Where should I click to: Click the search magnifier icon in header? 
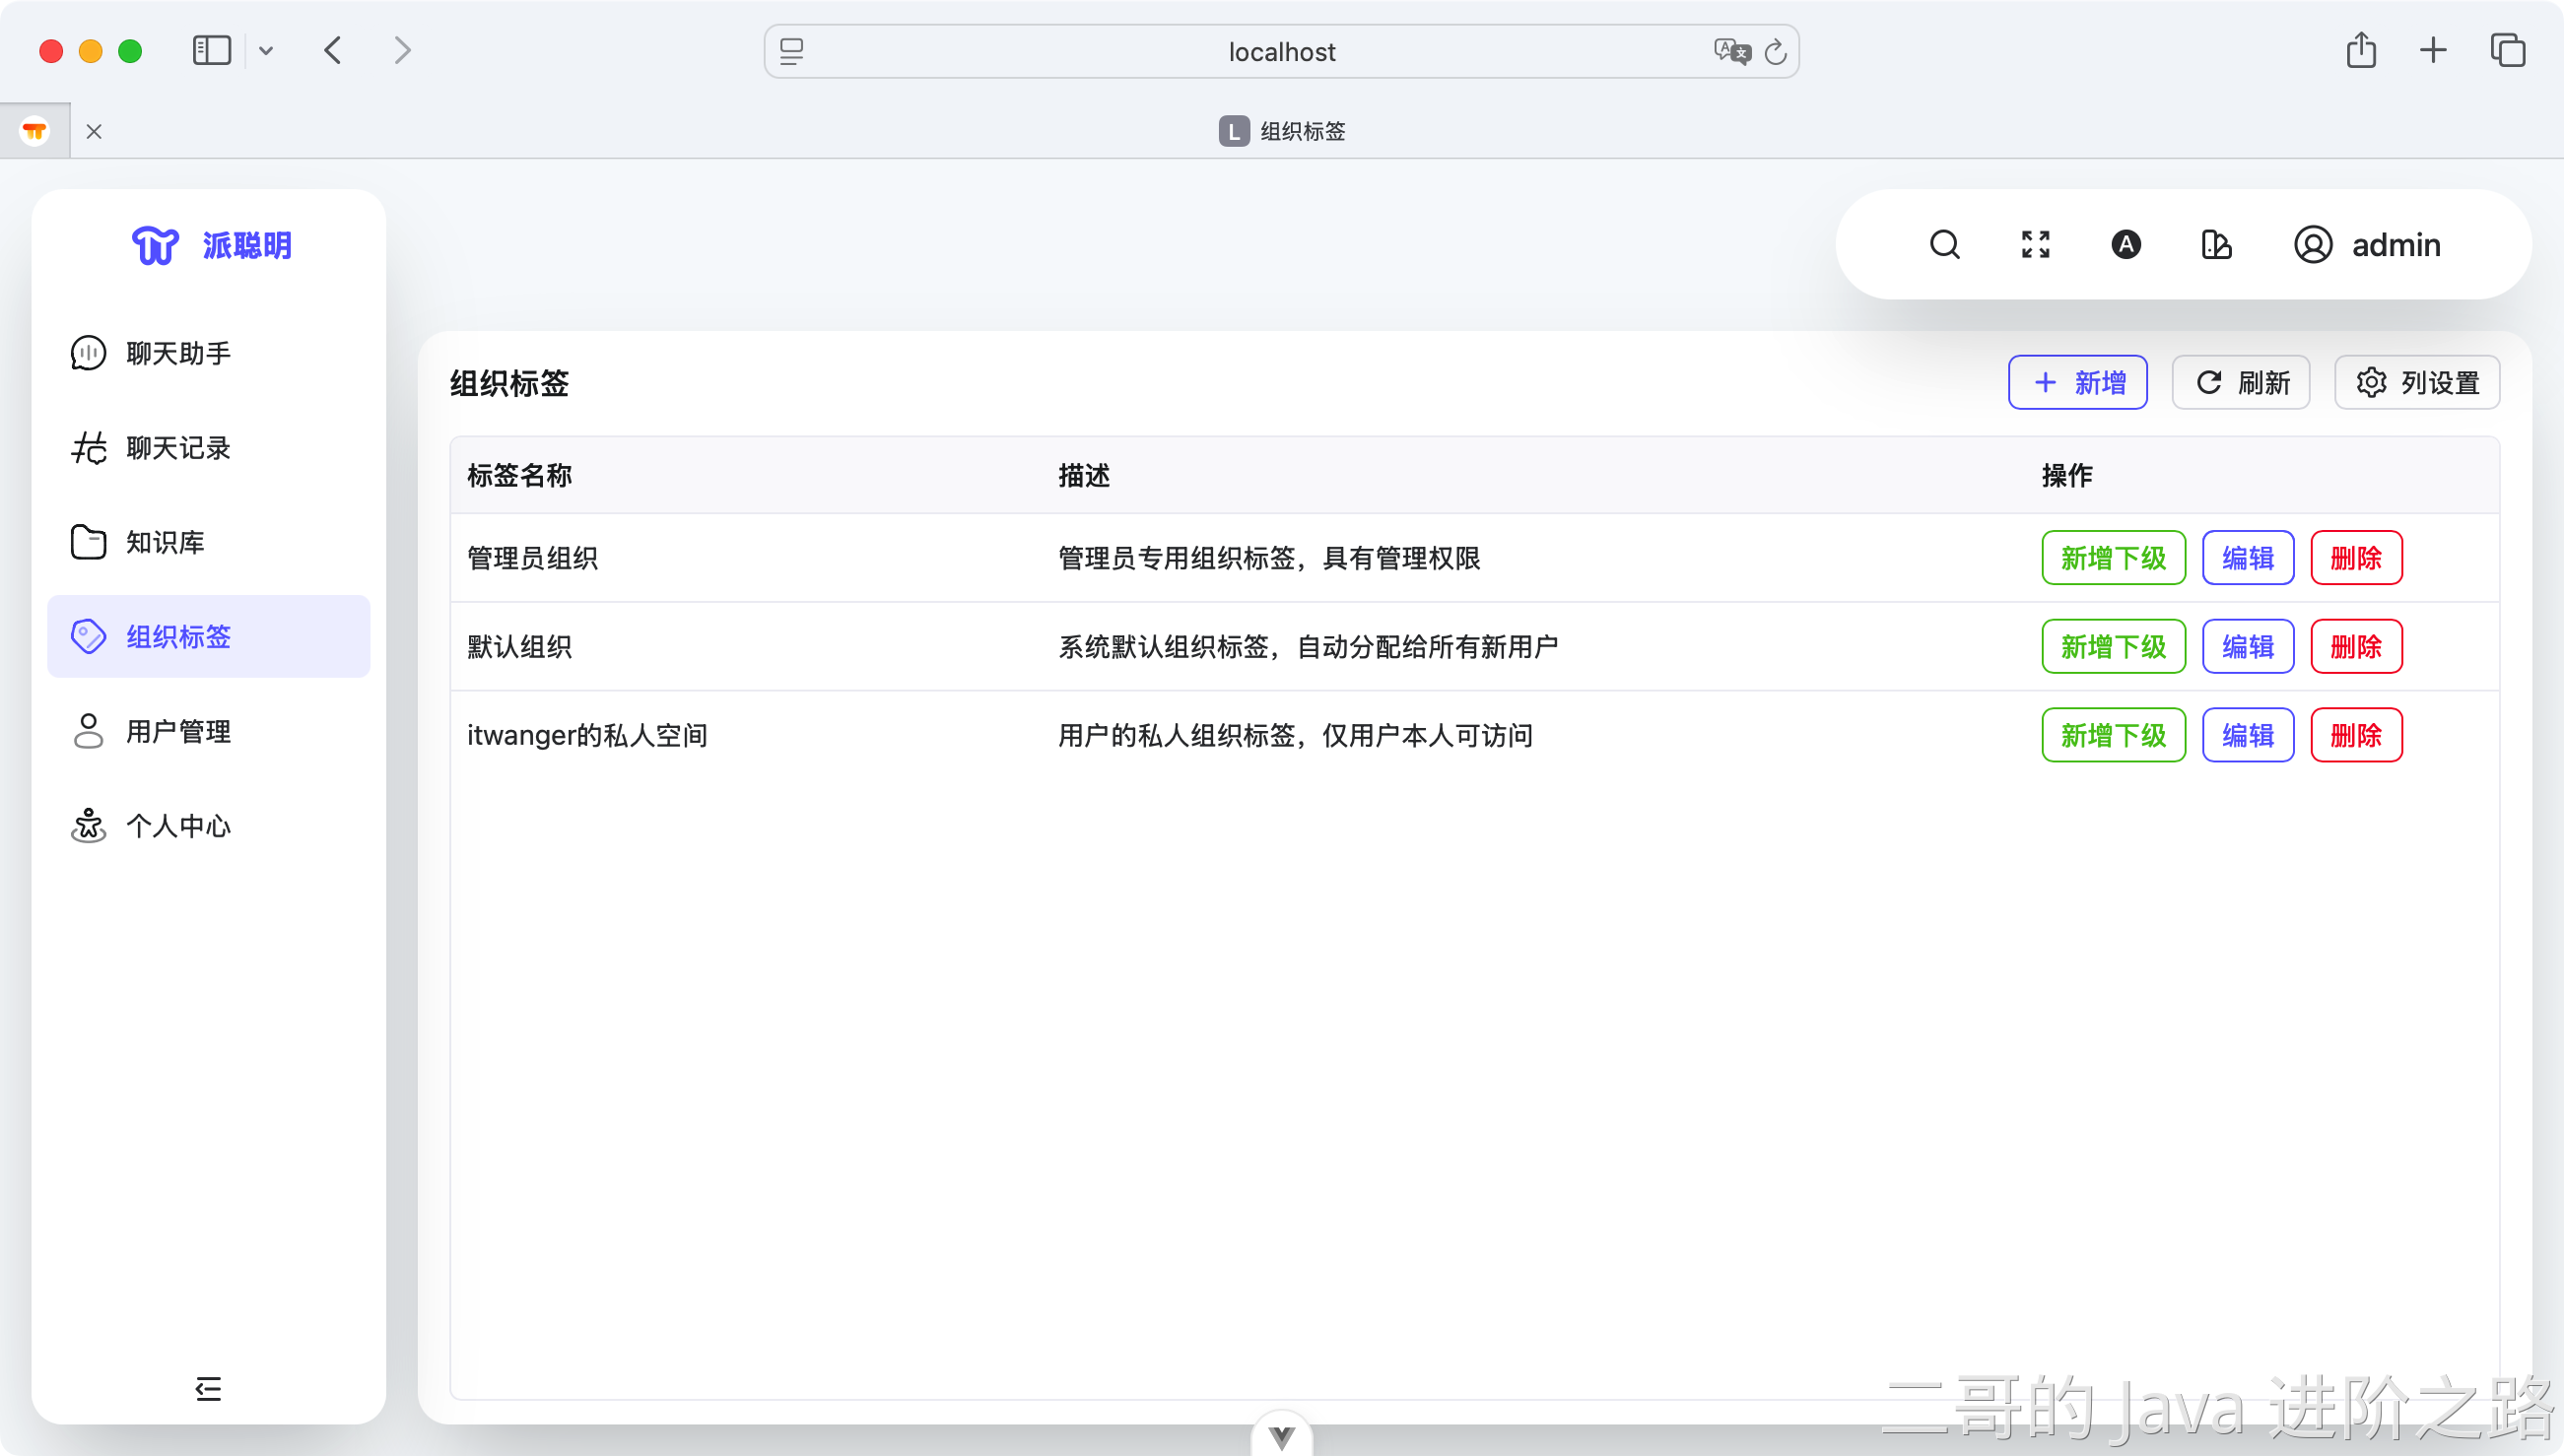(1944, 245)
